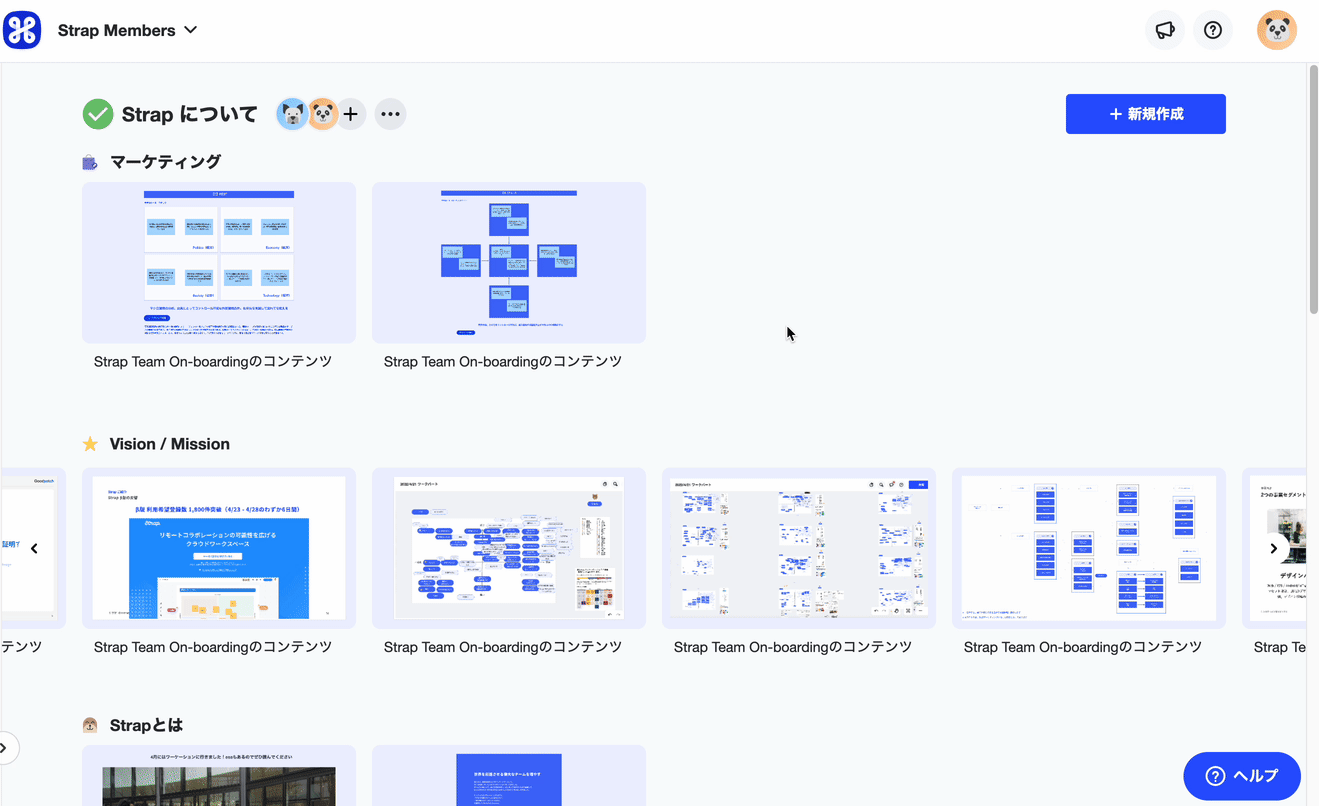
Task: Click the マーケティング section icon
Action: click(90, 162)
